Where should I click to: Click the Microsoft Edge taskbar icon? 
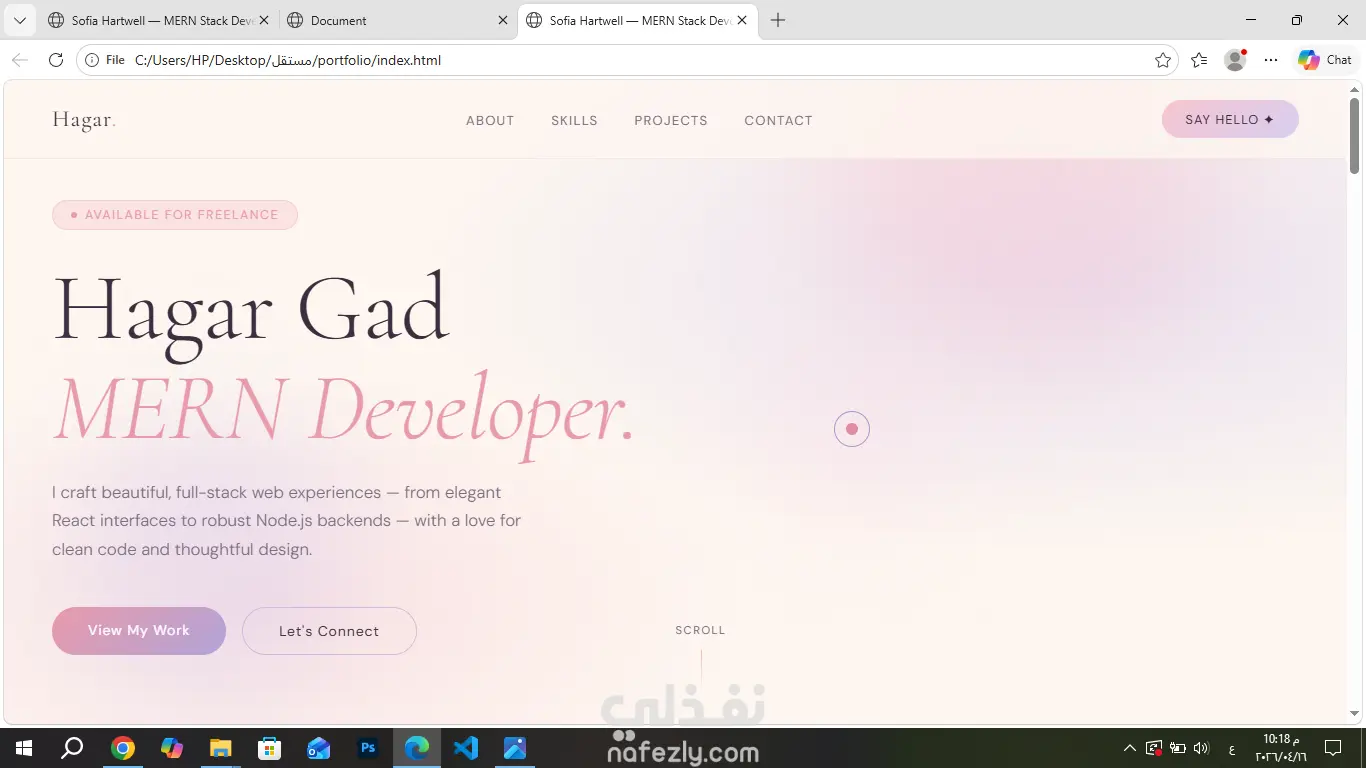point(417,748)
